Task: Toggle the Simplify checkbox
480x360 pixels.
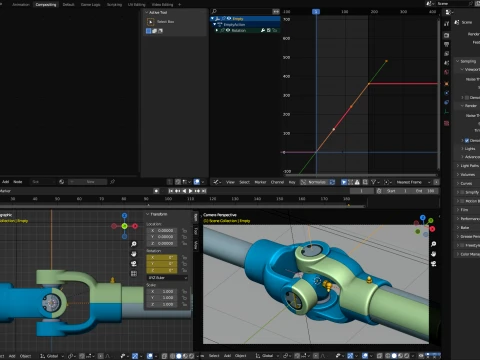Action: pos(462,192)
